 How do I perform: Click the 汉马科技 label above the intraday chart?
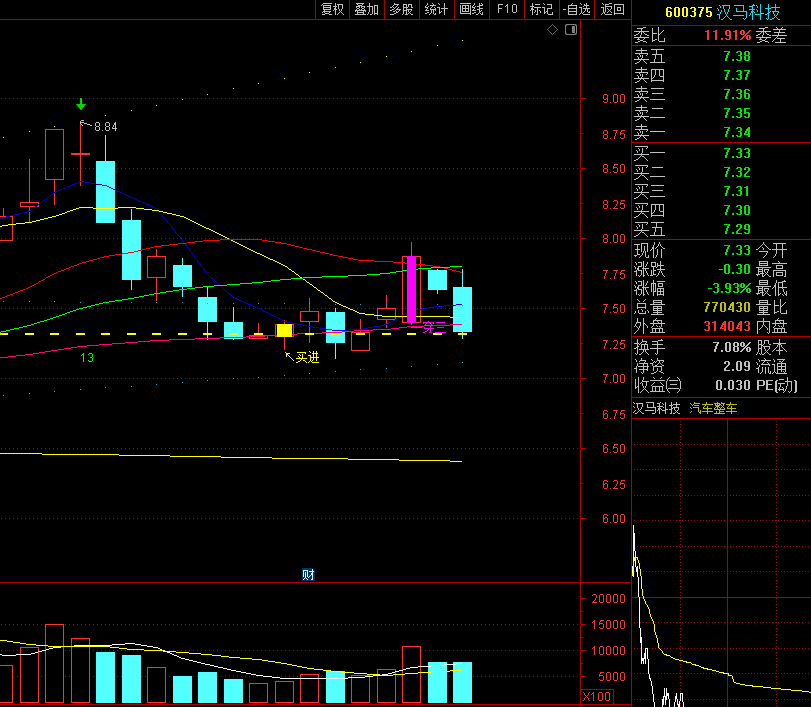(x=656, y=408)
